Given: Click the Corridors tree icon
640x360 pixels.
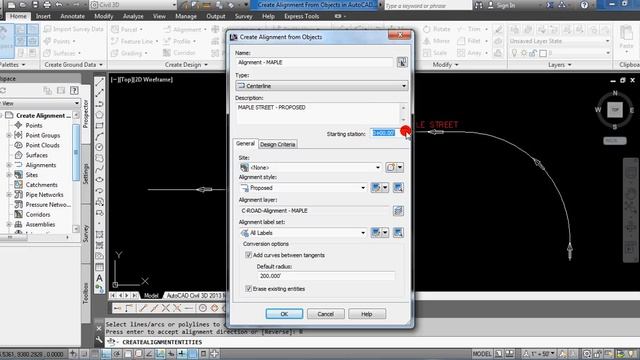Looking at the screenshot, I should (18, 214).
